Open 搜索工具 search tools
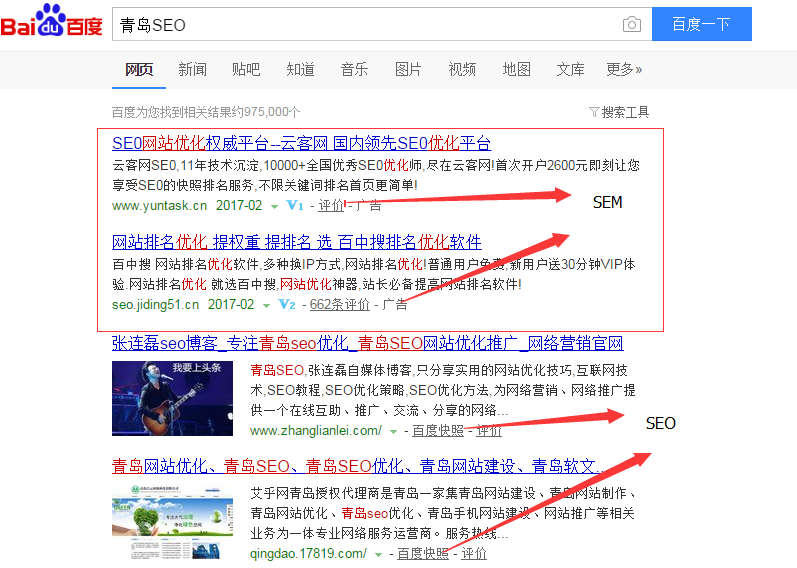 [x=625, y=112]
